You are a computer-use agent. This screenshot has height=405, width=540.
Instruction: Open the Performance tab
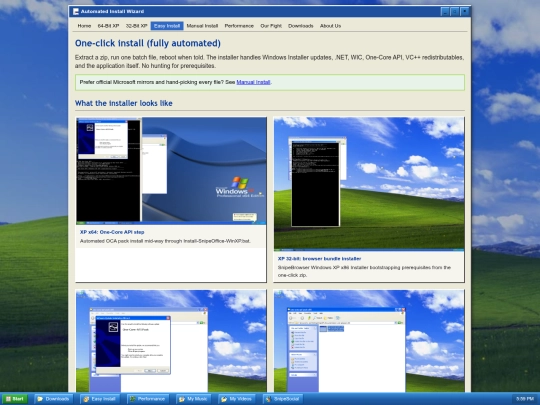click(x=239, y=26)
